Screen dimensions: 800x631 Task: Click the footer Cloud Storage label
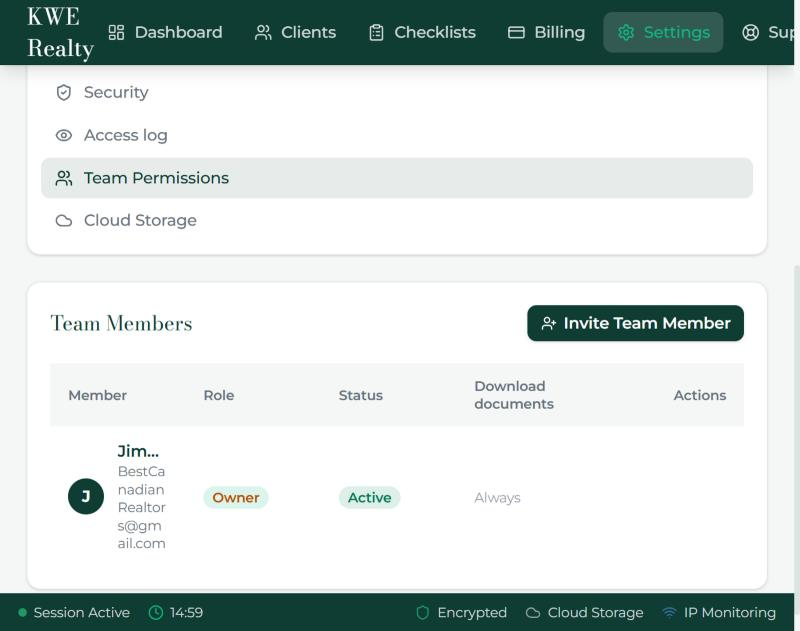coord(595,612)
